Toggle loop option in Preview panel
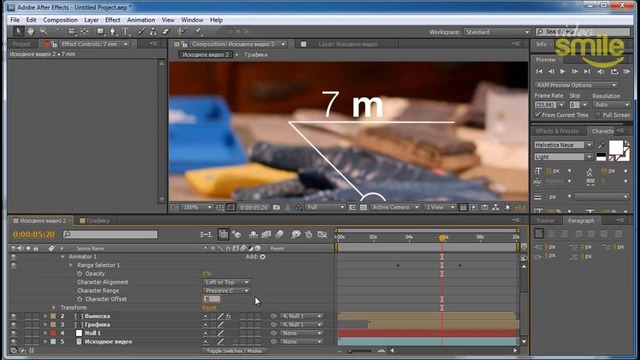The height and width of the screenshot is (360, 640). (614, 71)
